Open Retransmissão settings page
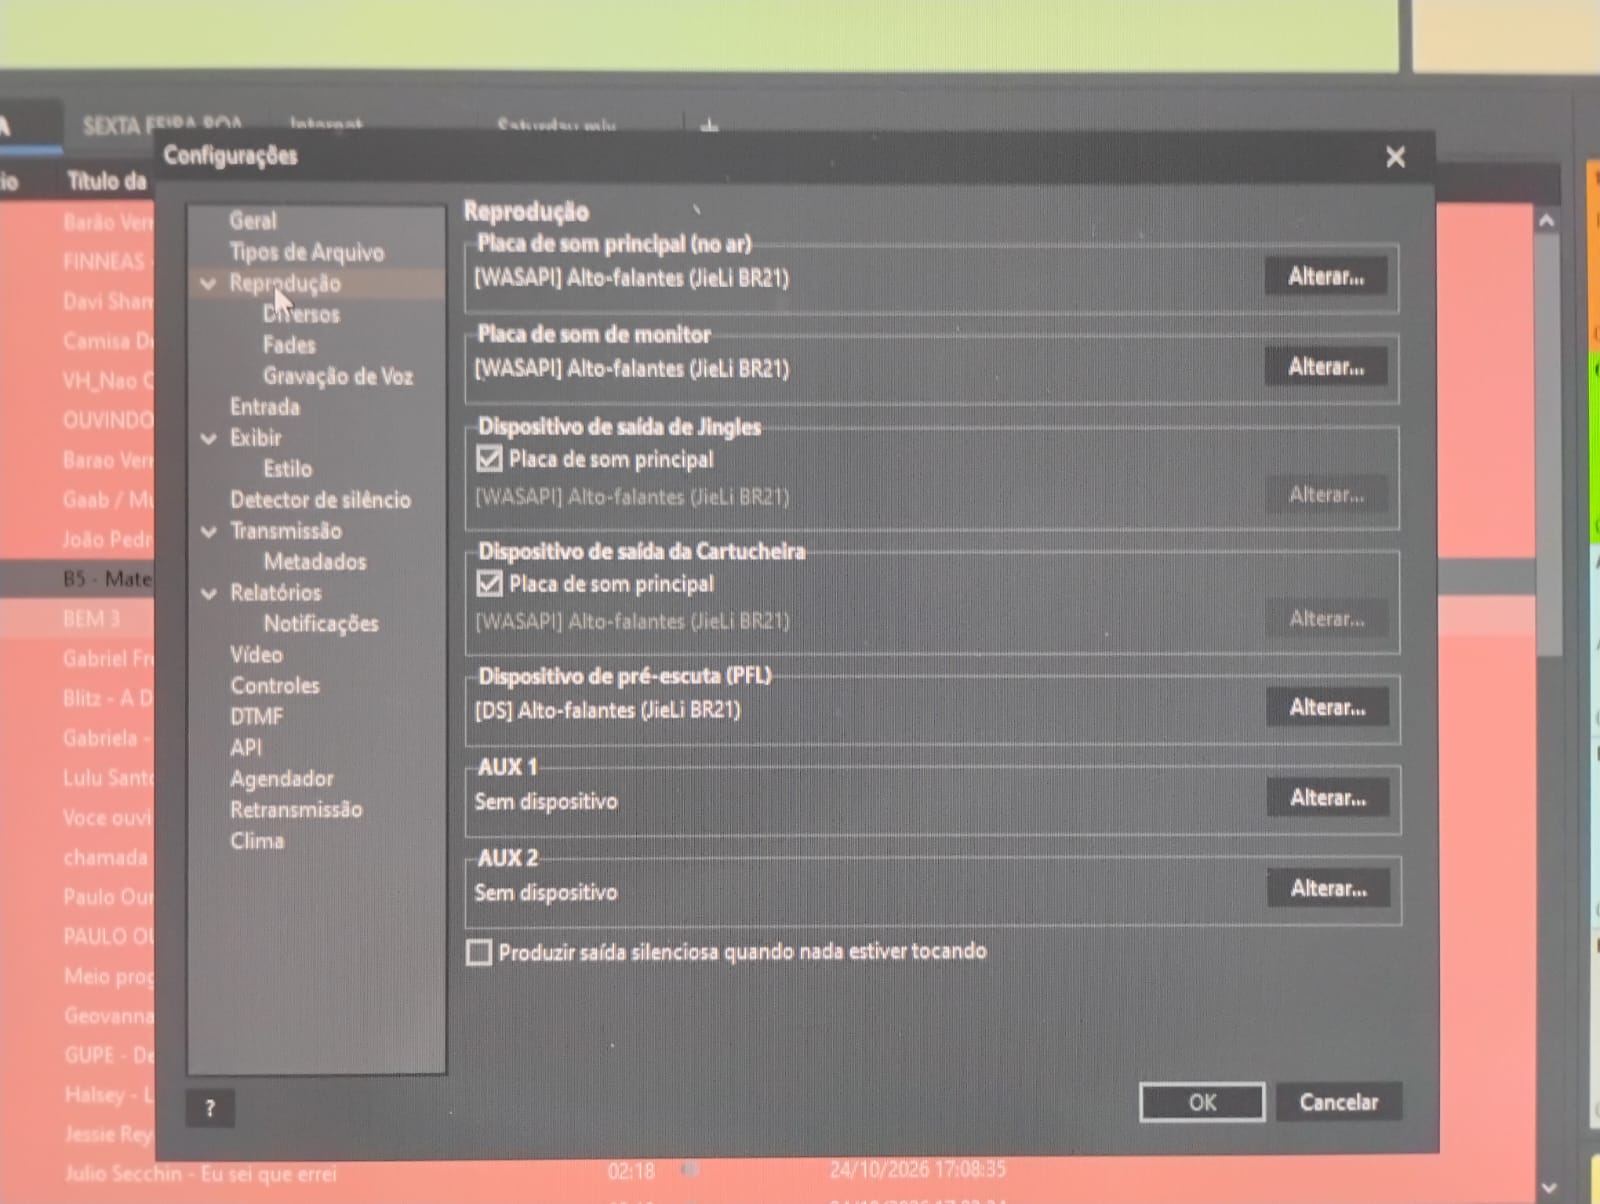Screen dimensions: 1600x1204 point(296,810)
